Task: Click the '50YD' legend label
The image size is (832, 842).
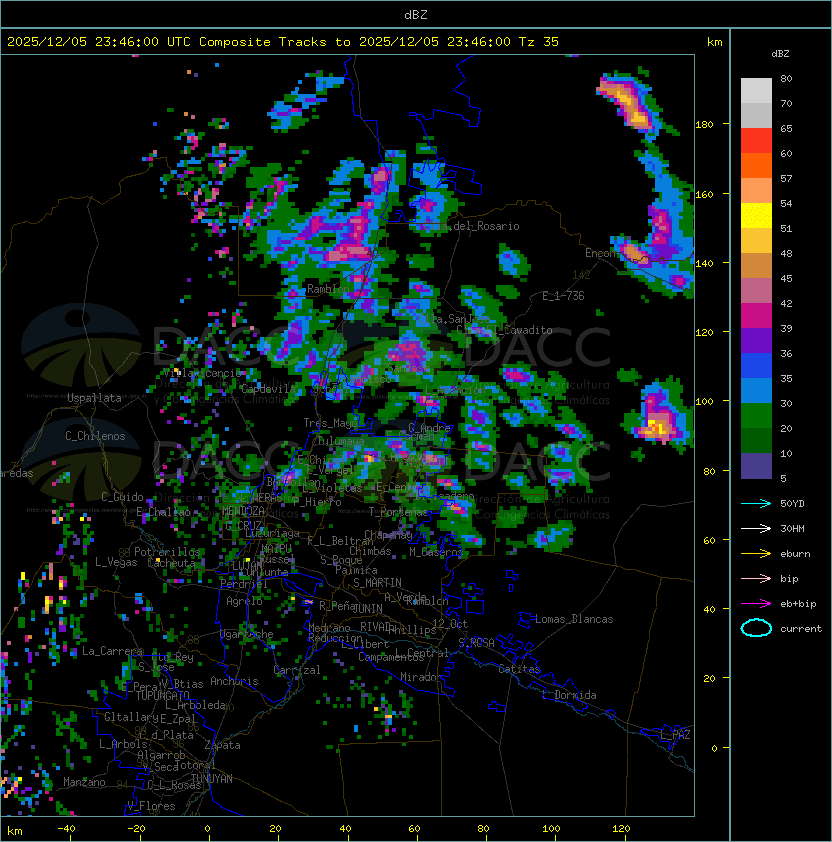Action: click(792, 503)
